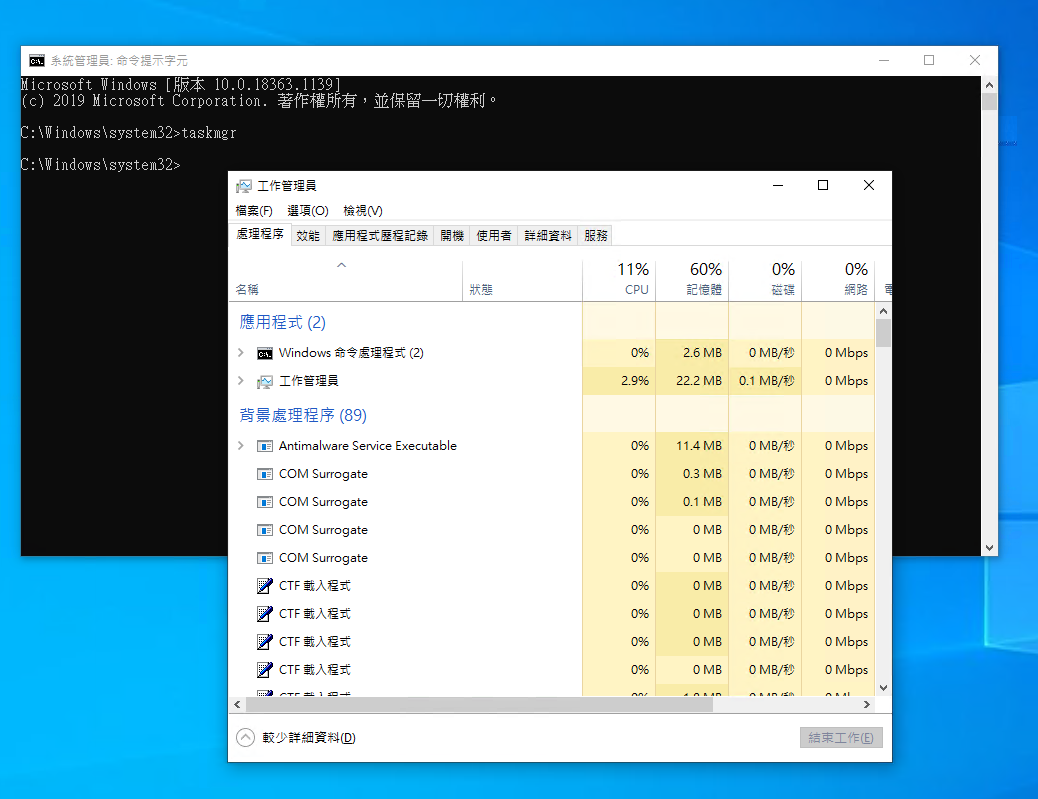The image size is (1038, 799).
Task: Expand the Windows 命令處理程式 (2) group
Action: pos(241,353)
